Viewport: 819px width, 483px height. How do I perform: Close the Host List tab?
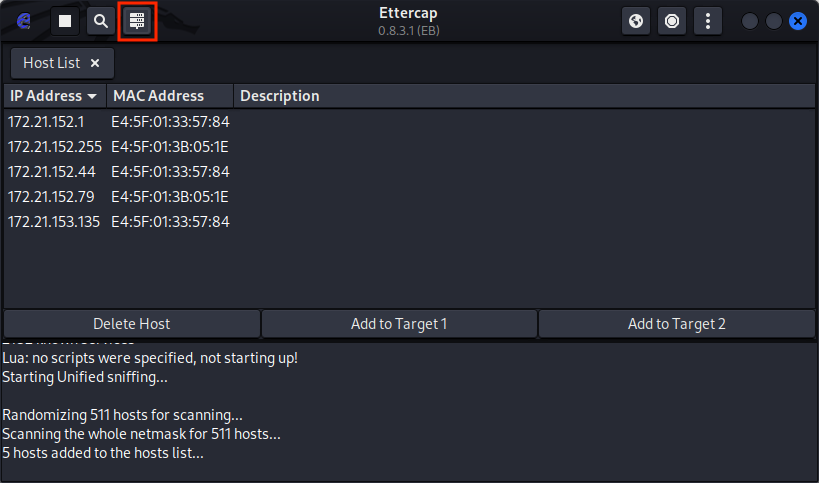(95, 63)
